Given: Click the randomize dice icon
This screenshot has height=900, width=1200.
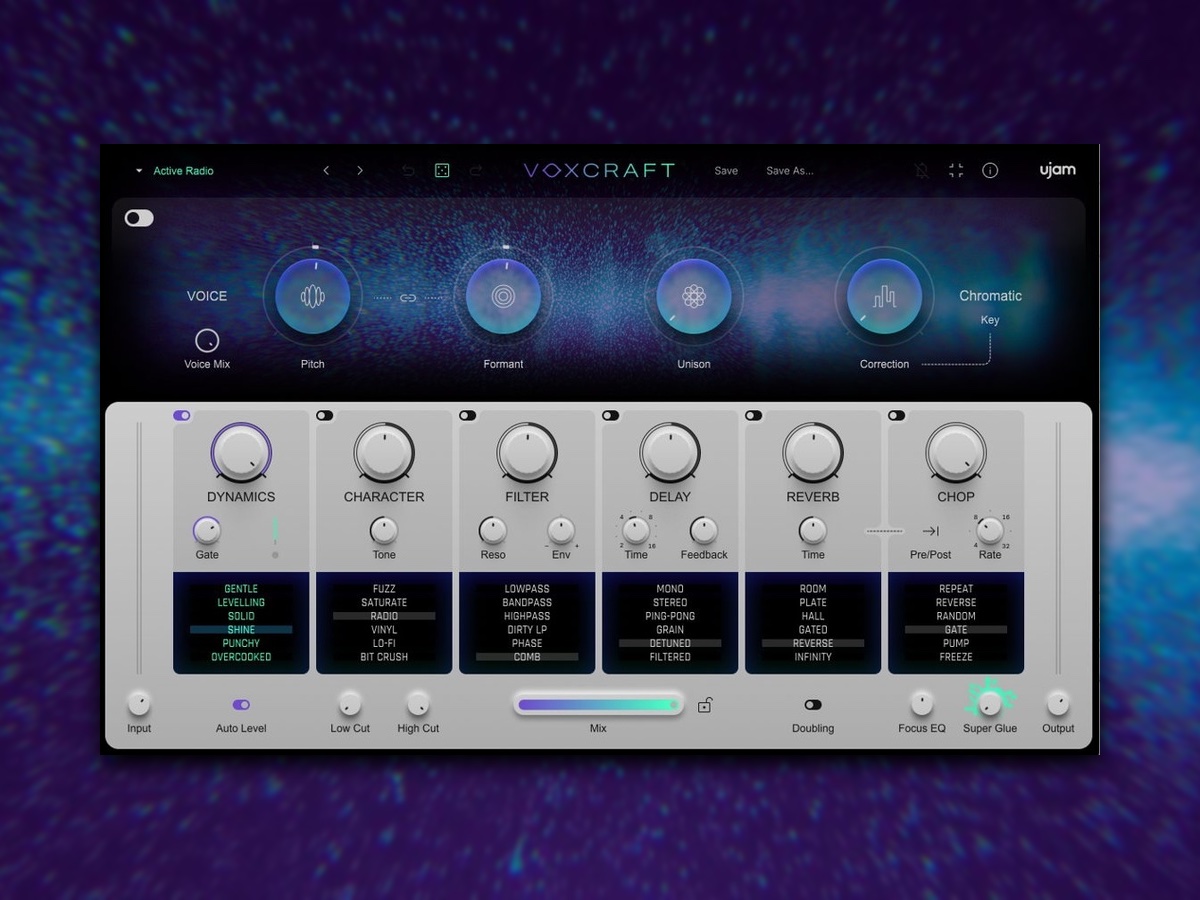Looking at the screenshot, I should [441, 171].
